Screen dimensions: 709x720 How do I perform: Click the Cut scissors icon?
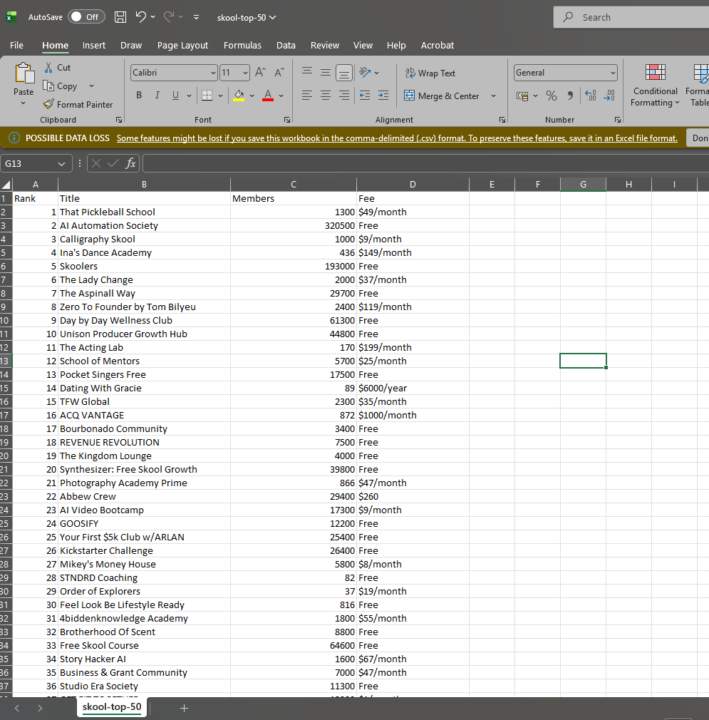click(x=48, y=68)
